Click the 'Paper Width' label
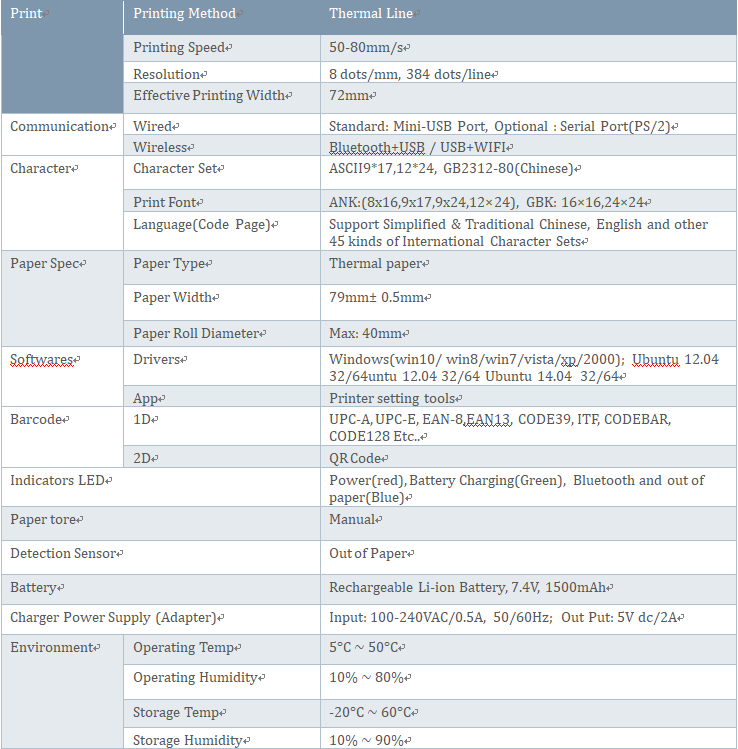Viewport: 738px width, 749px height. point(172,298)
